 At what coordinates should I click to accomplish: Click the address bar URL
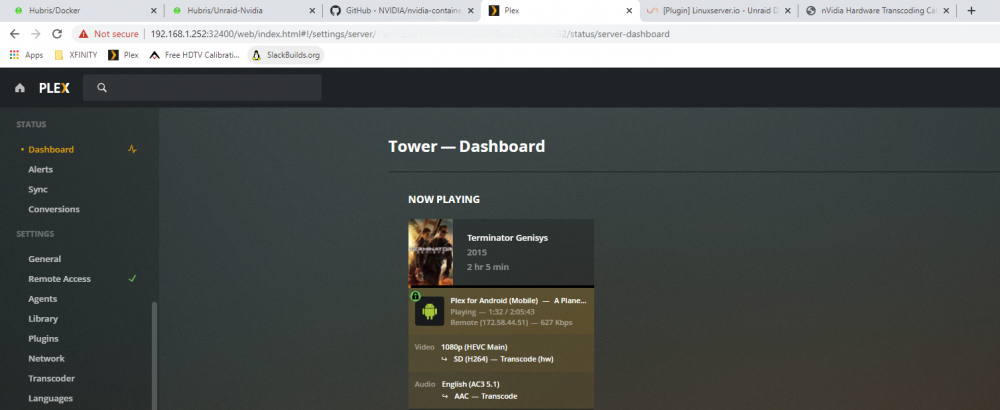[x=410, y=34]
